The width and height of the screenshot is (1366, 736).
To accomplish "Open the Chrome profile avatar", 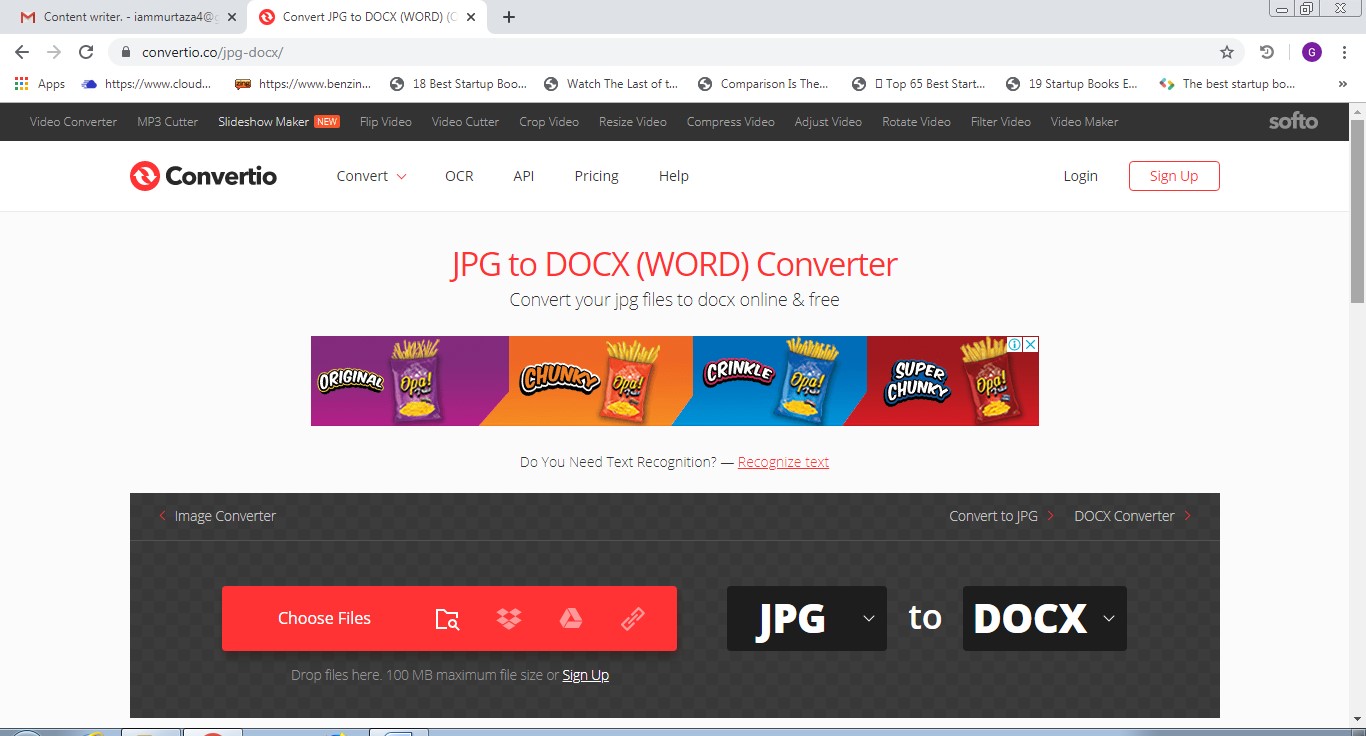I will 1312,52.
